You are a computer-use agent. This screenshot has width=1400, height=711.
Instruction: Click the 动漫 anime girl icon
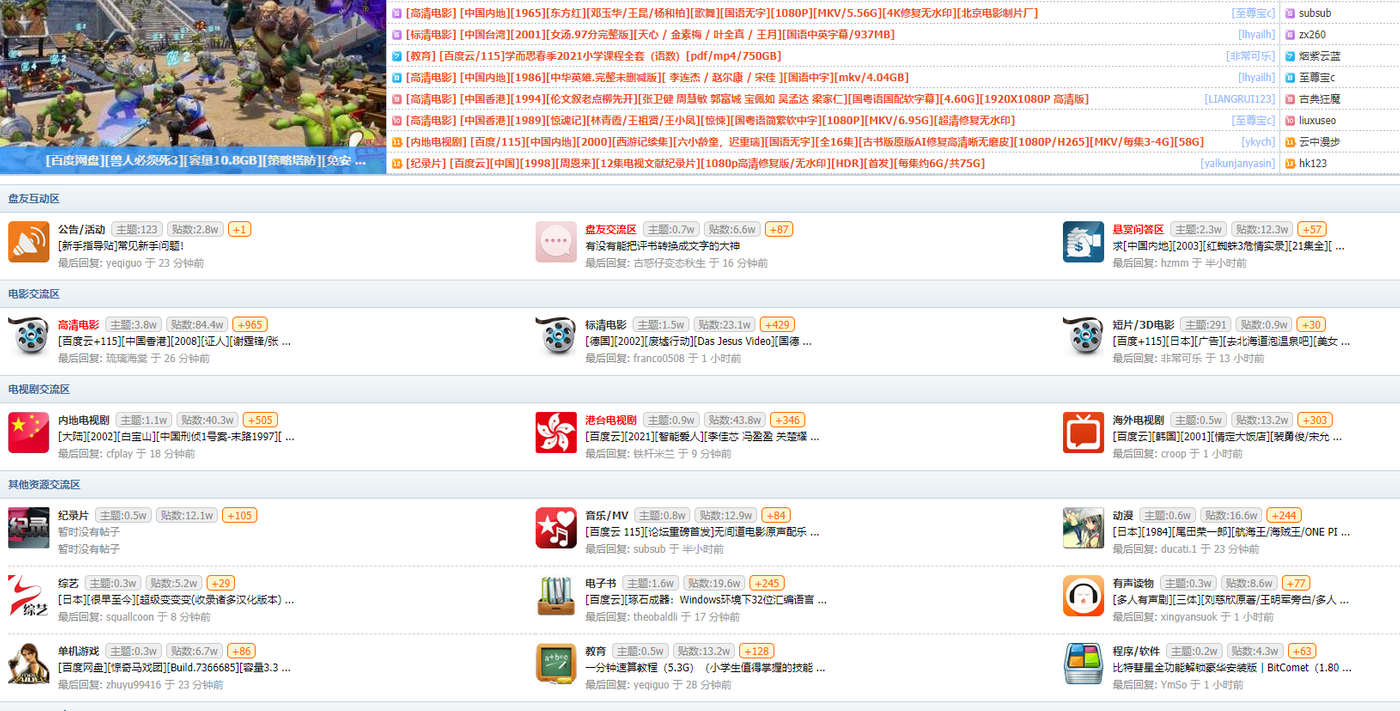click(x=1083, y=528)
